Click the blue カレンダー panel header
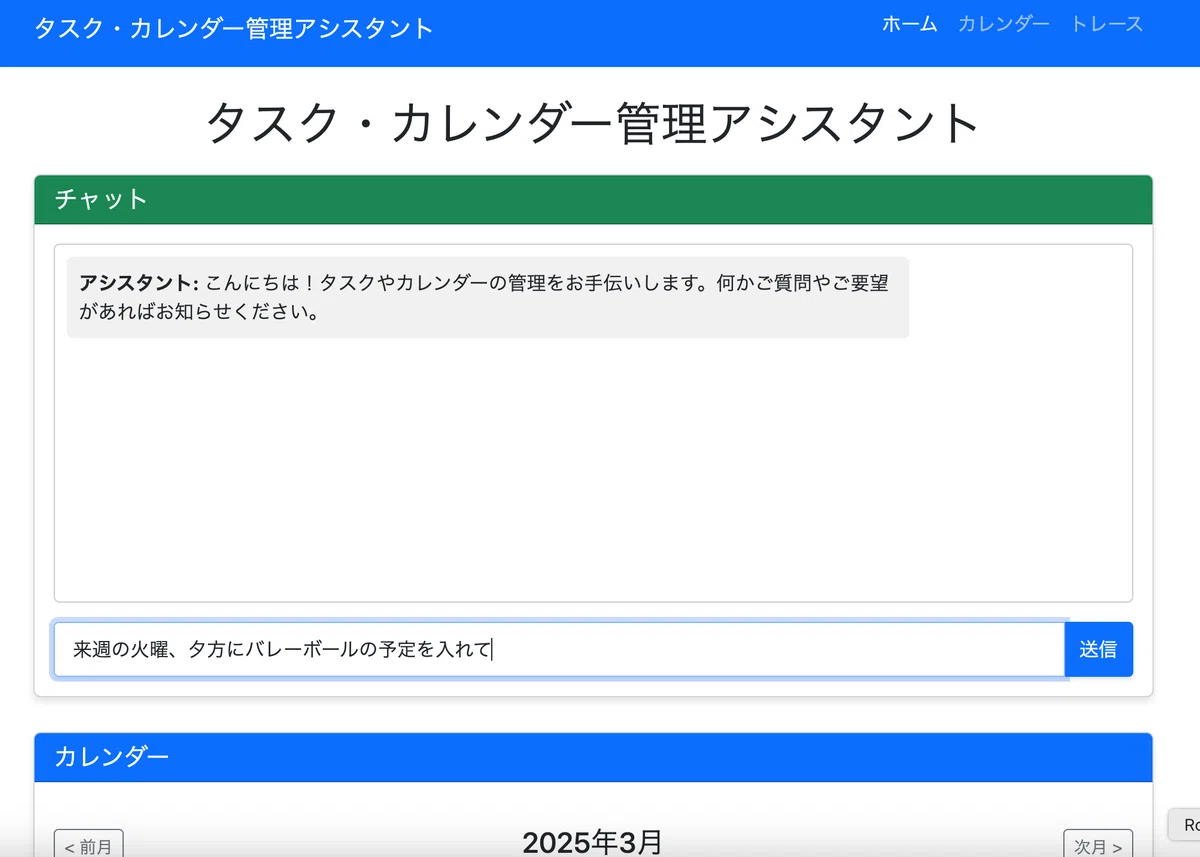1200x857 pixels. point(593,757)
